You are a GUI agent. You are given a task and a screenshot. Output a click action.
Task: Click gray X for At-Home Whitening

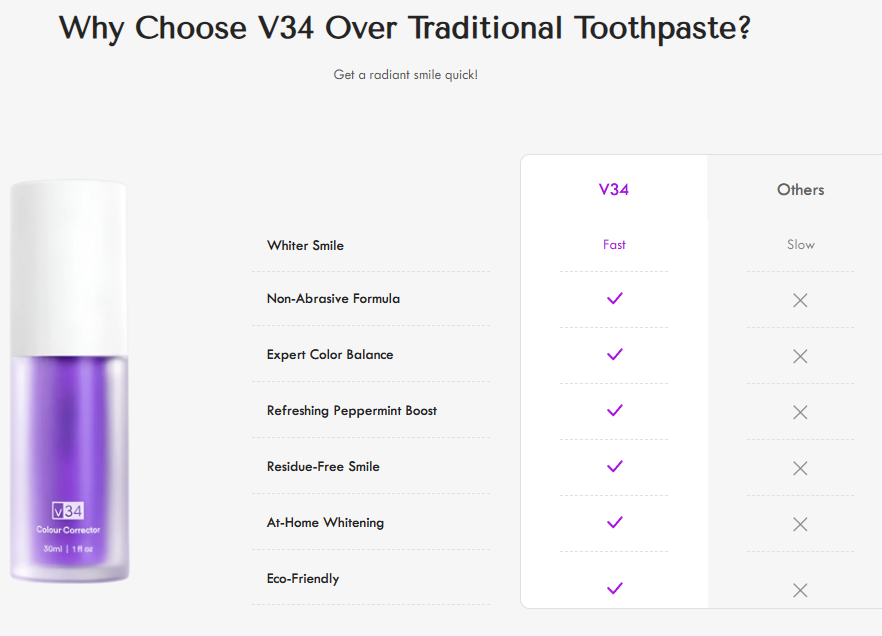(800, 524)
